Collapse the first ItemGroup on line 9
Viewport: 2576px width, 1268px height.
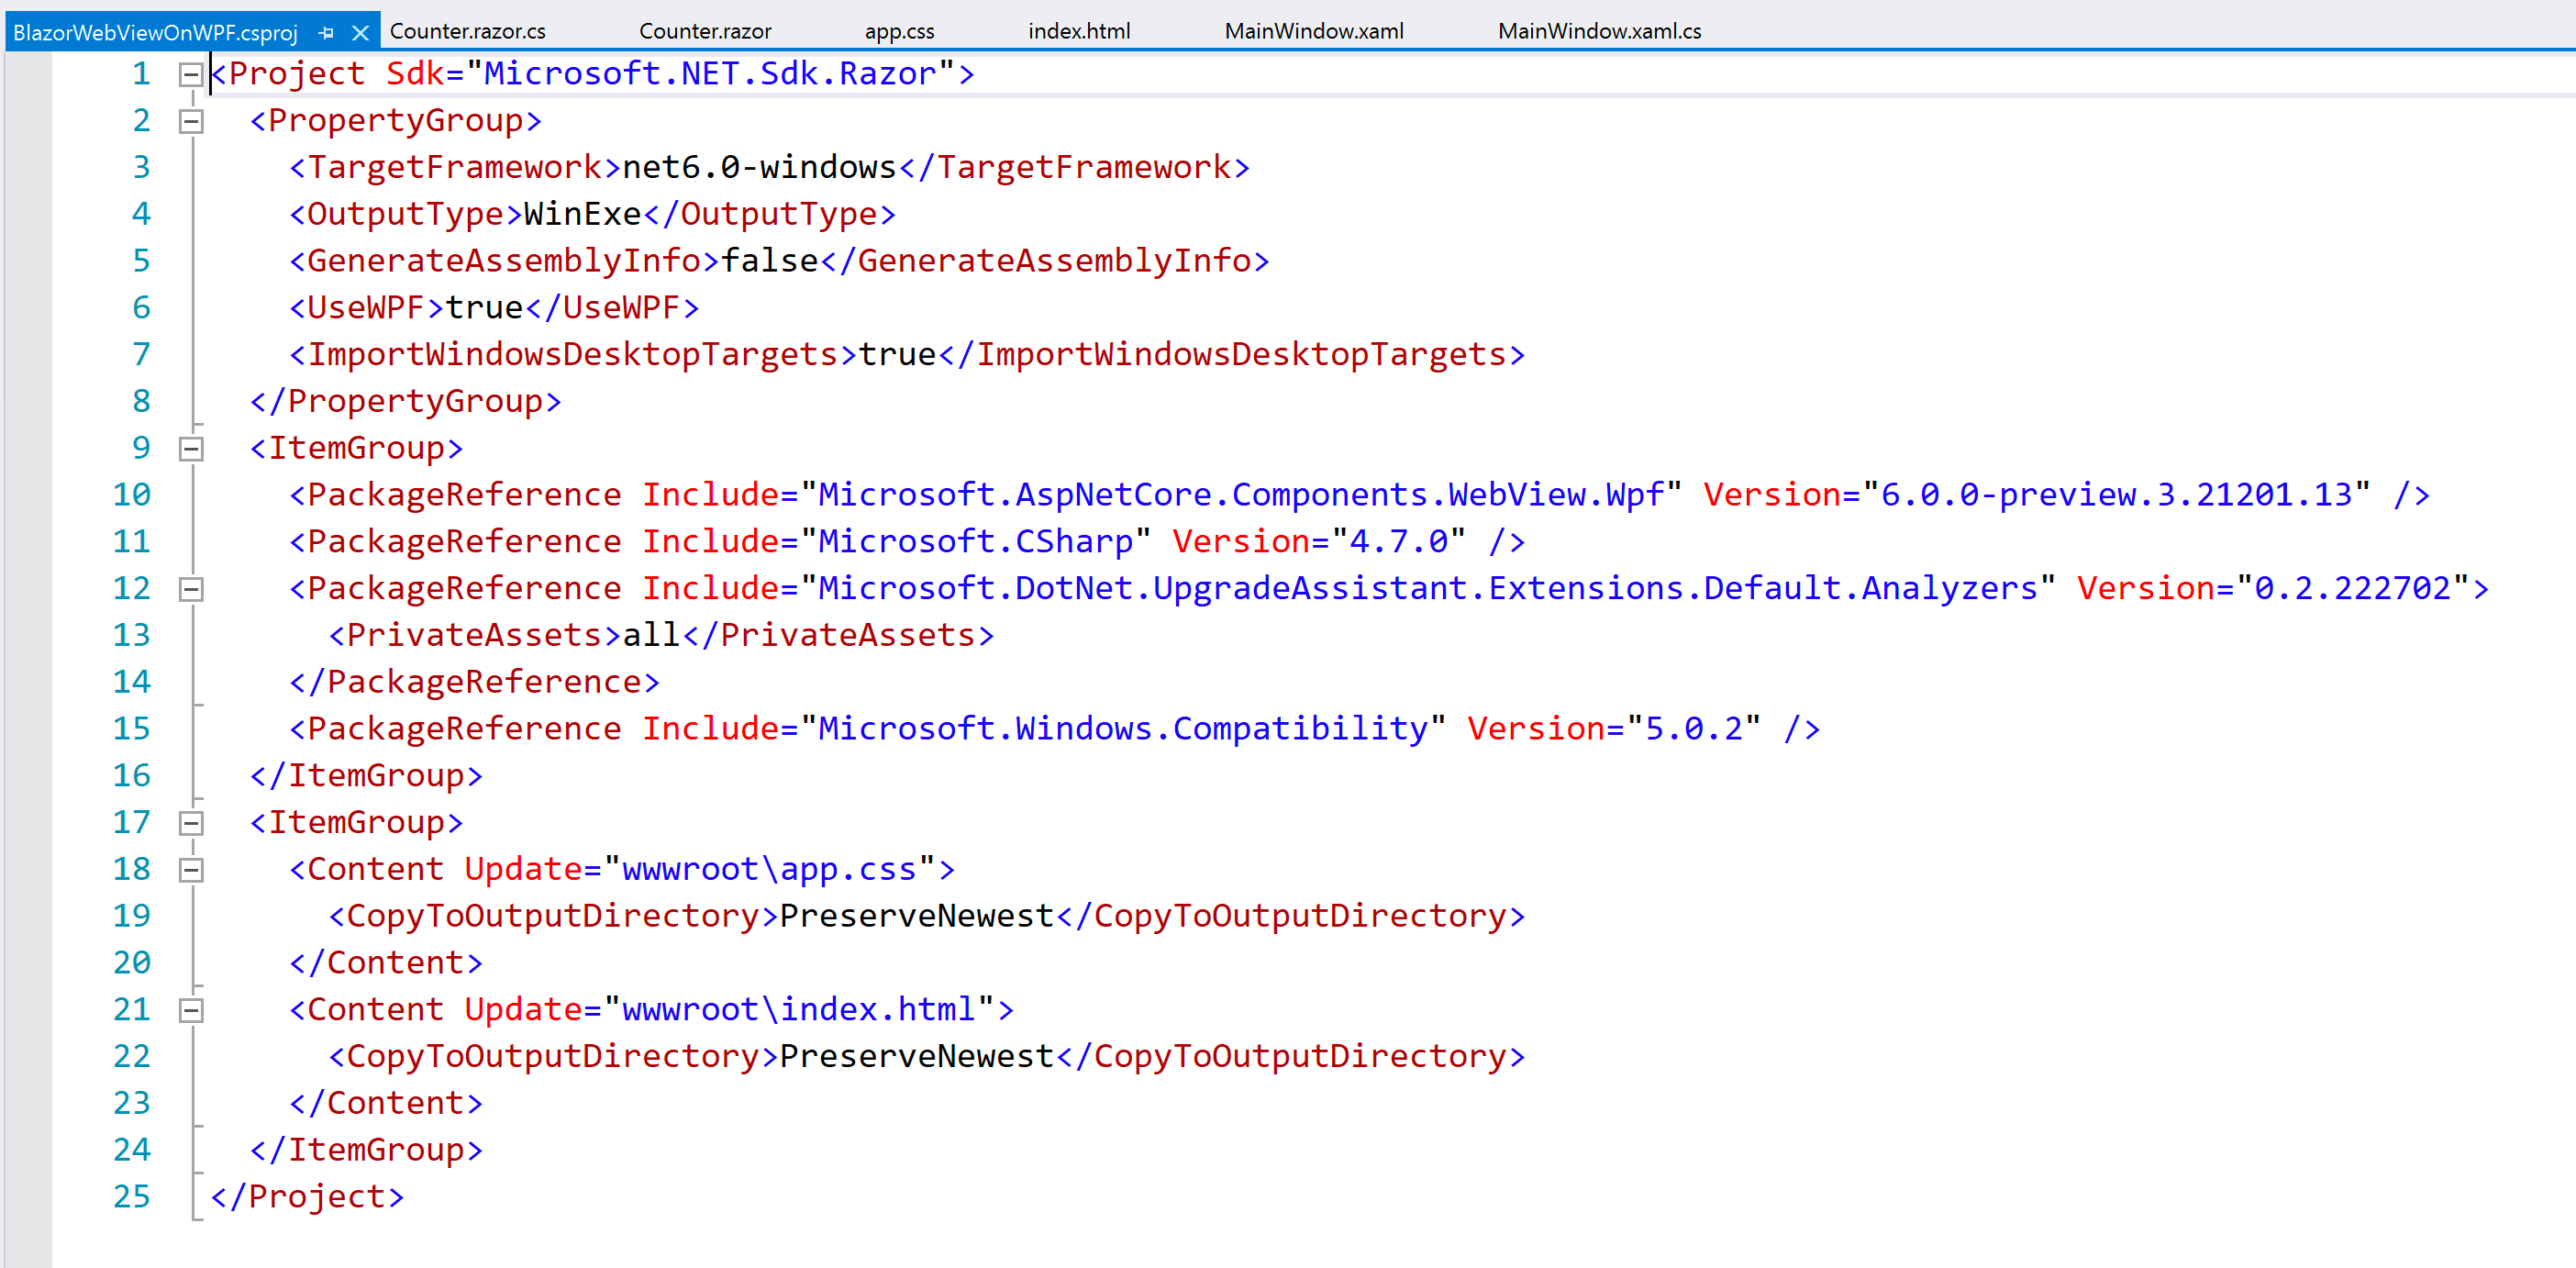[x=190, y=449]
